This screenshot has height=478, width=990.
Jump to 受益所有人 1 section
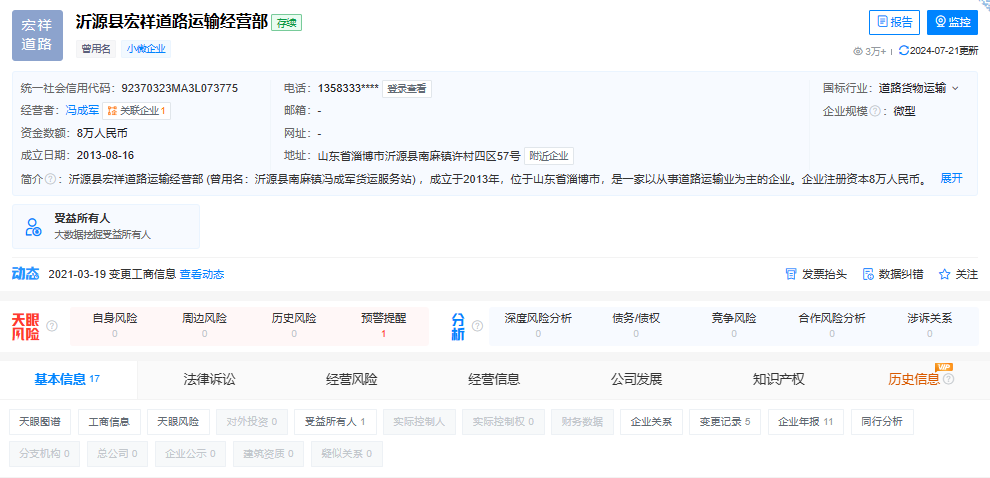tap(335, 422)
